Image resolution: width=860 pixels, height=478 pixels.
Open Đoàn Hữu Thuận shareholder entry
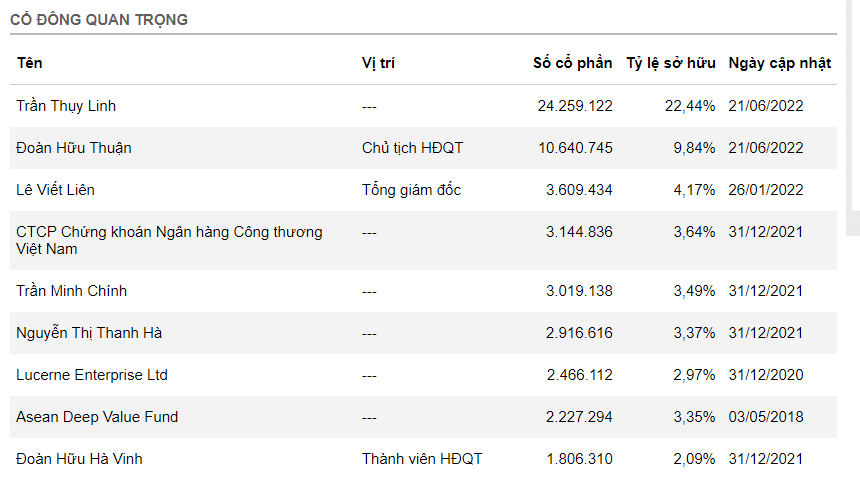click(74, 148)
